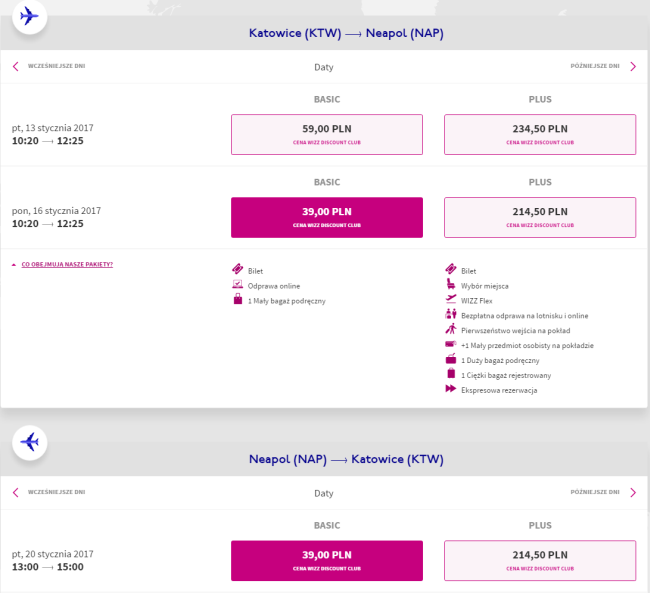
Task: Click the Bilet ticket icon under BASIC
Action: tap(237, 270)
